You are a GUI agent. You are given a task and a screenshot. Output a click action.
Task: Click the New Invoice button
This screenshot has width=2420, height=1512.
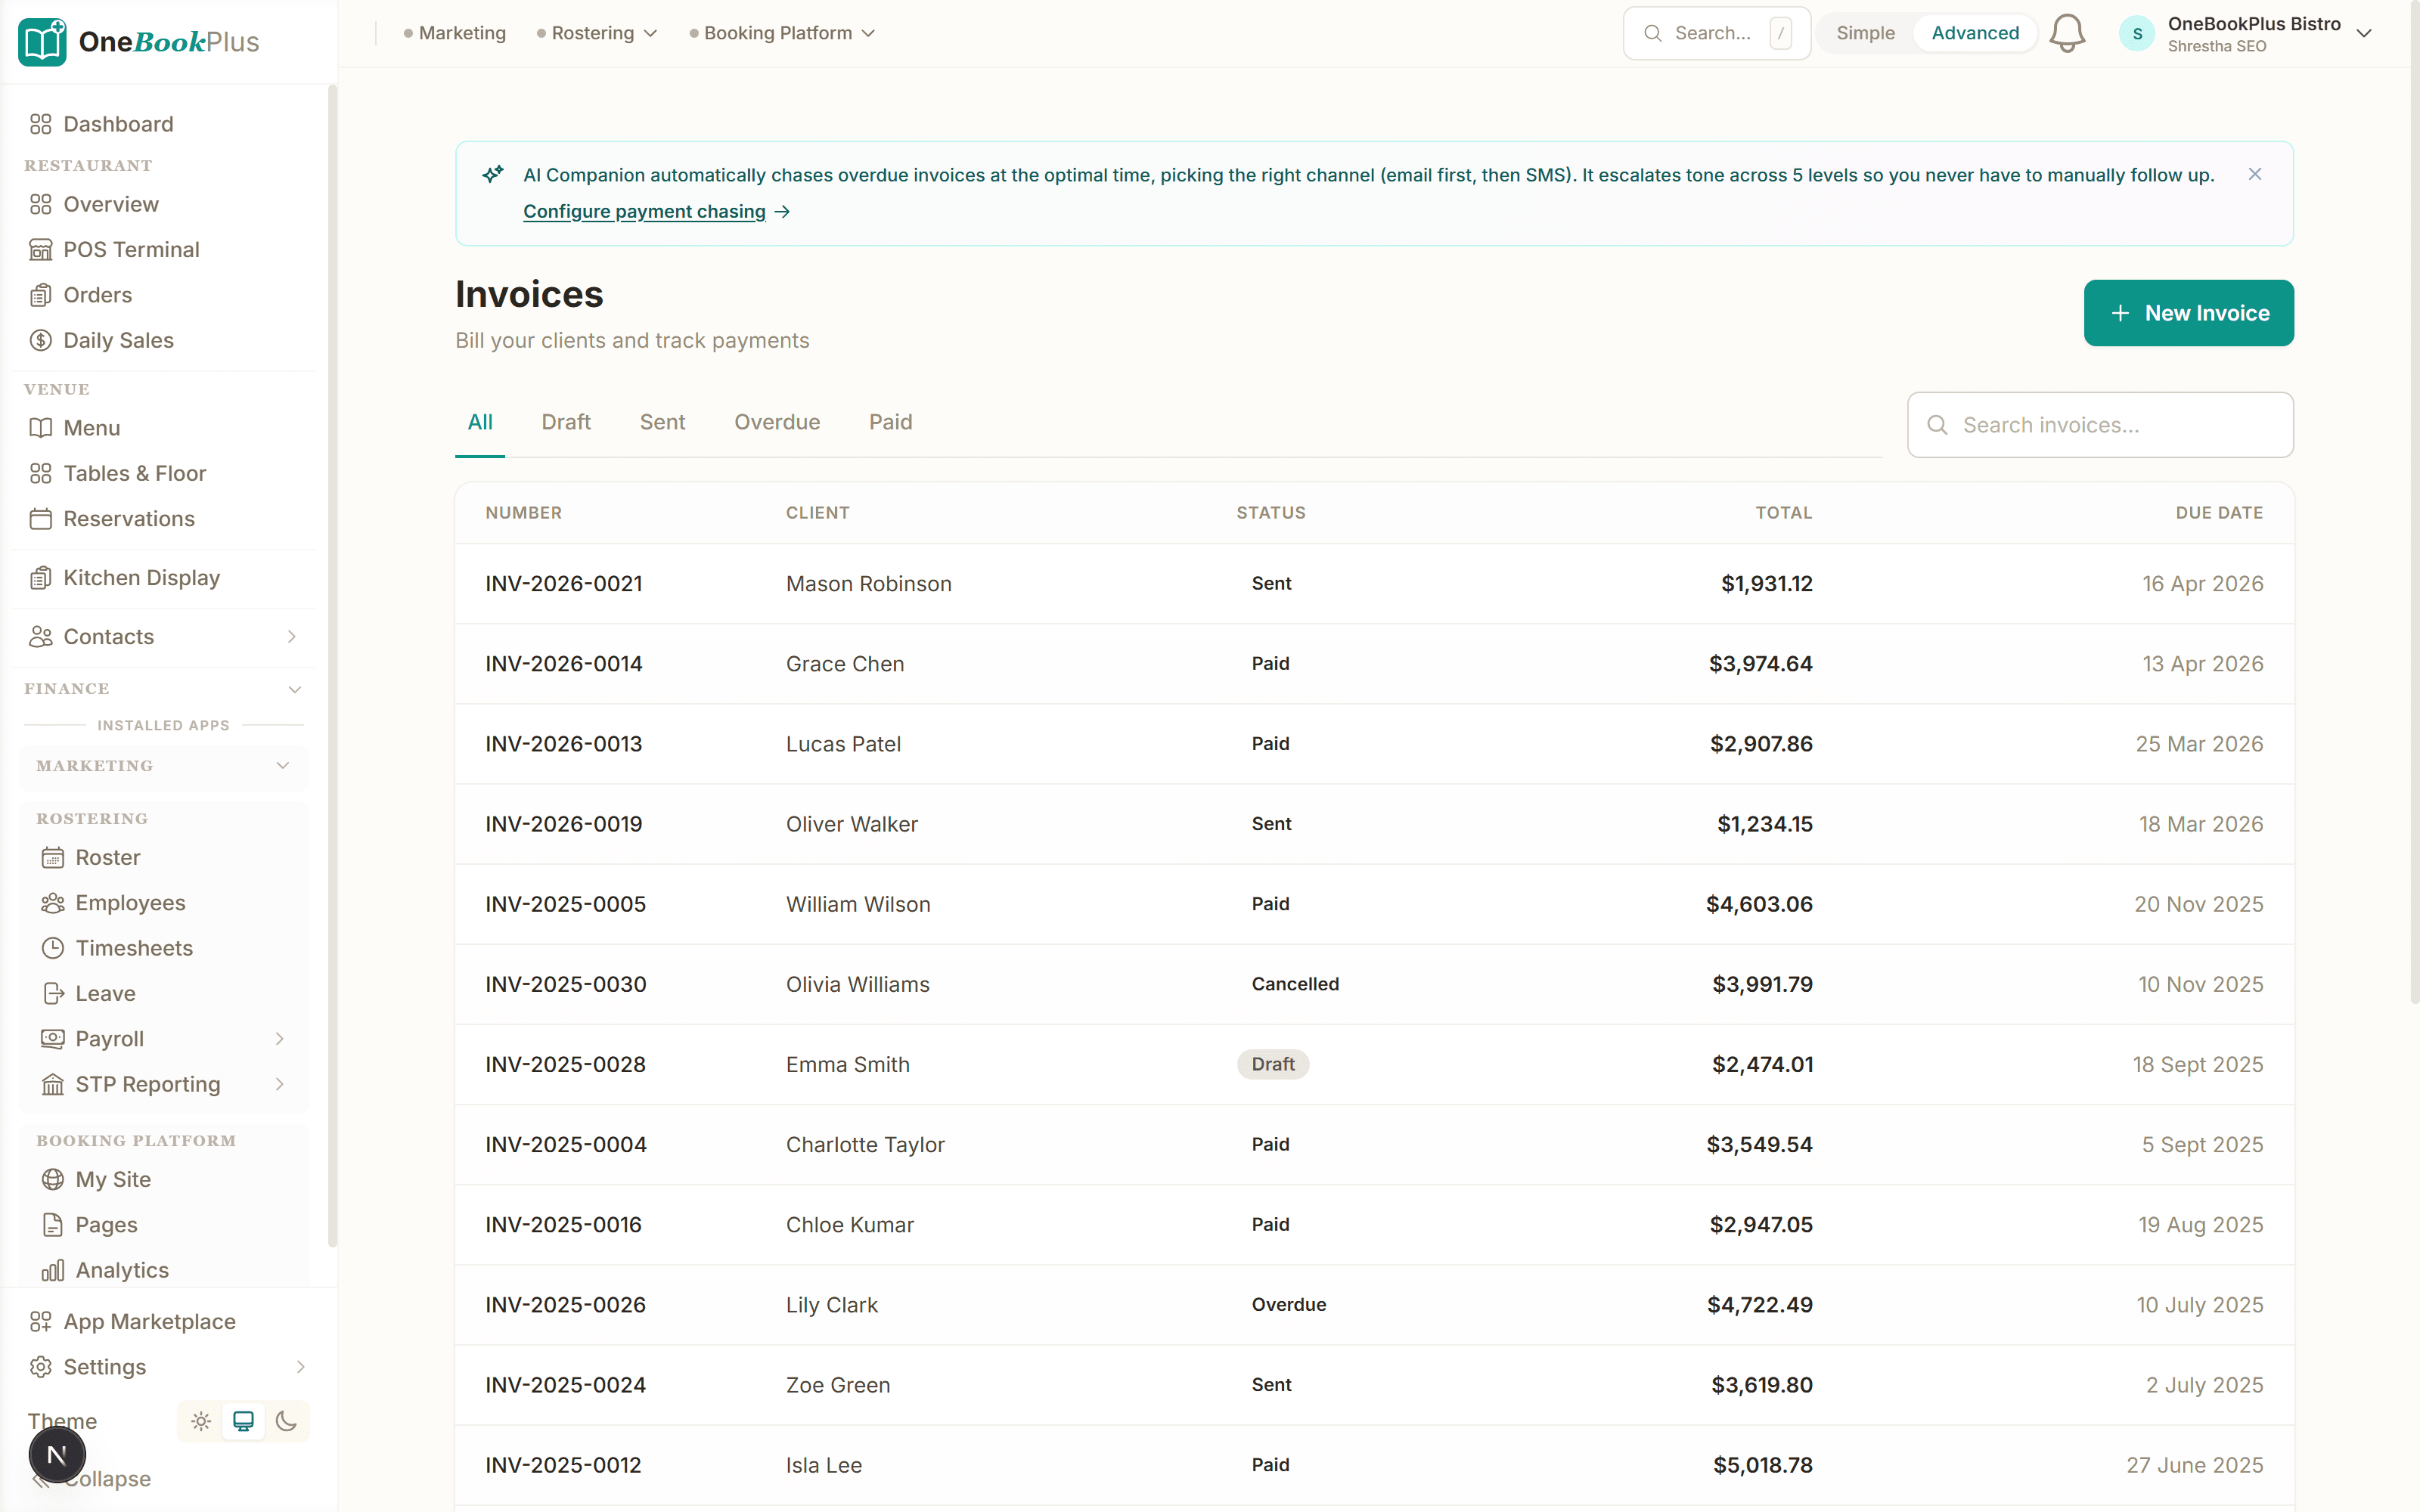(2188, 313)
